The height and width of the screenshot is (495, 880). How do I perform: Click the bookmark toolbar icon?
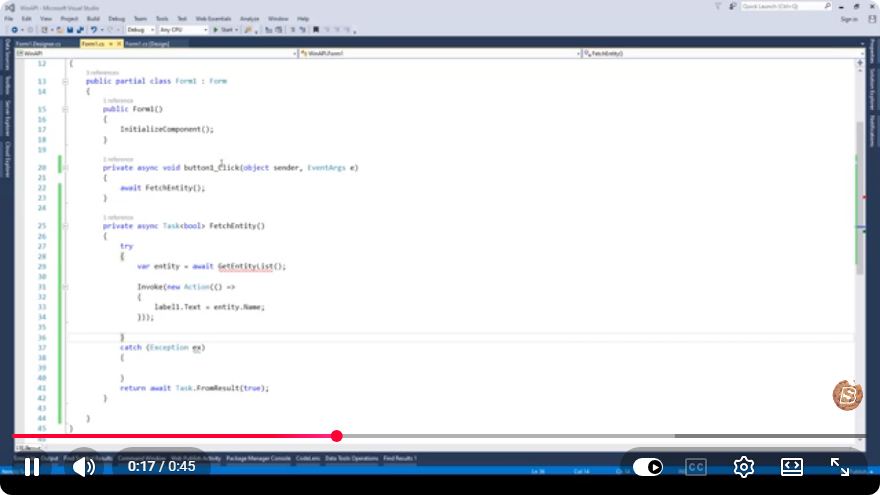(x=316, y=30)
